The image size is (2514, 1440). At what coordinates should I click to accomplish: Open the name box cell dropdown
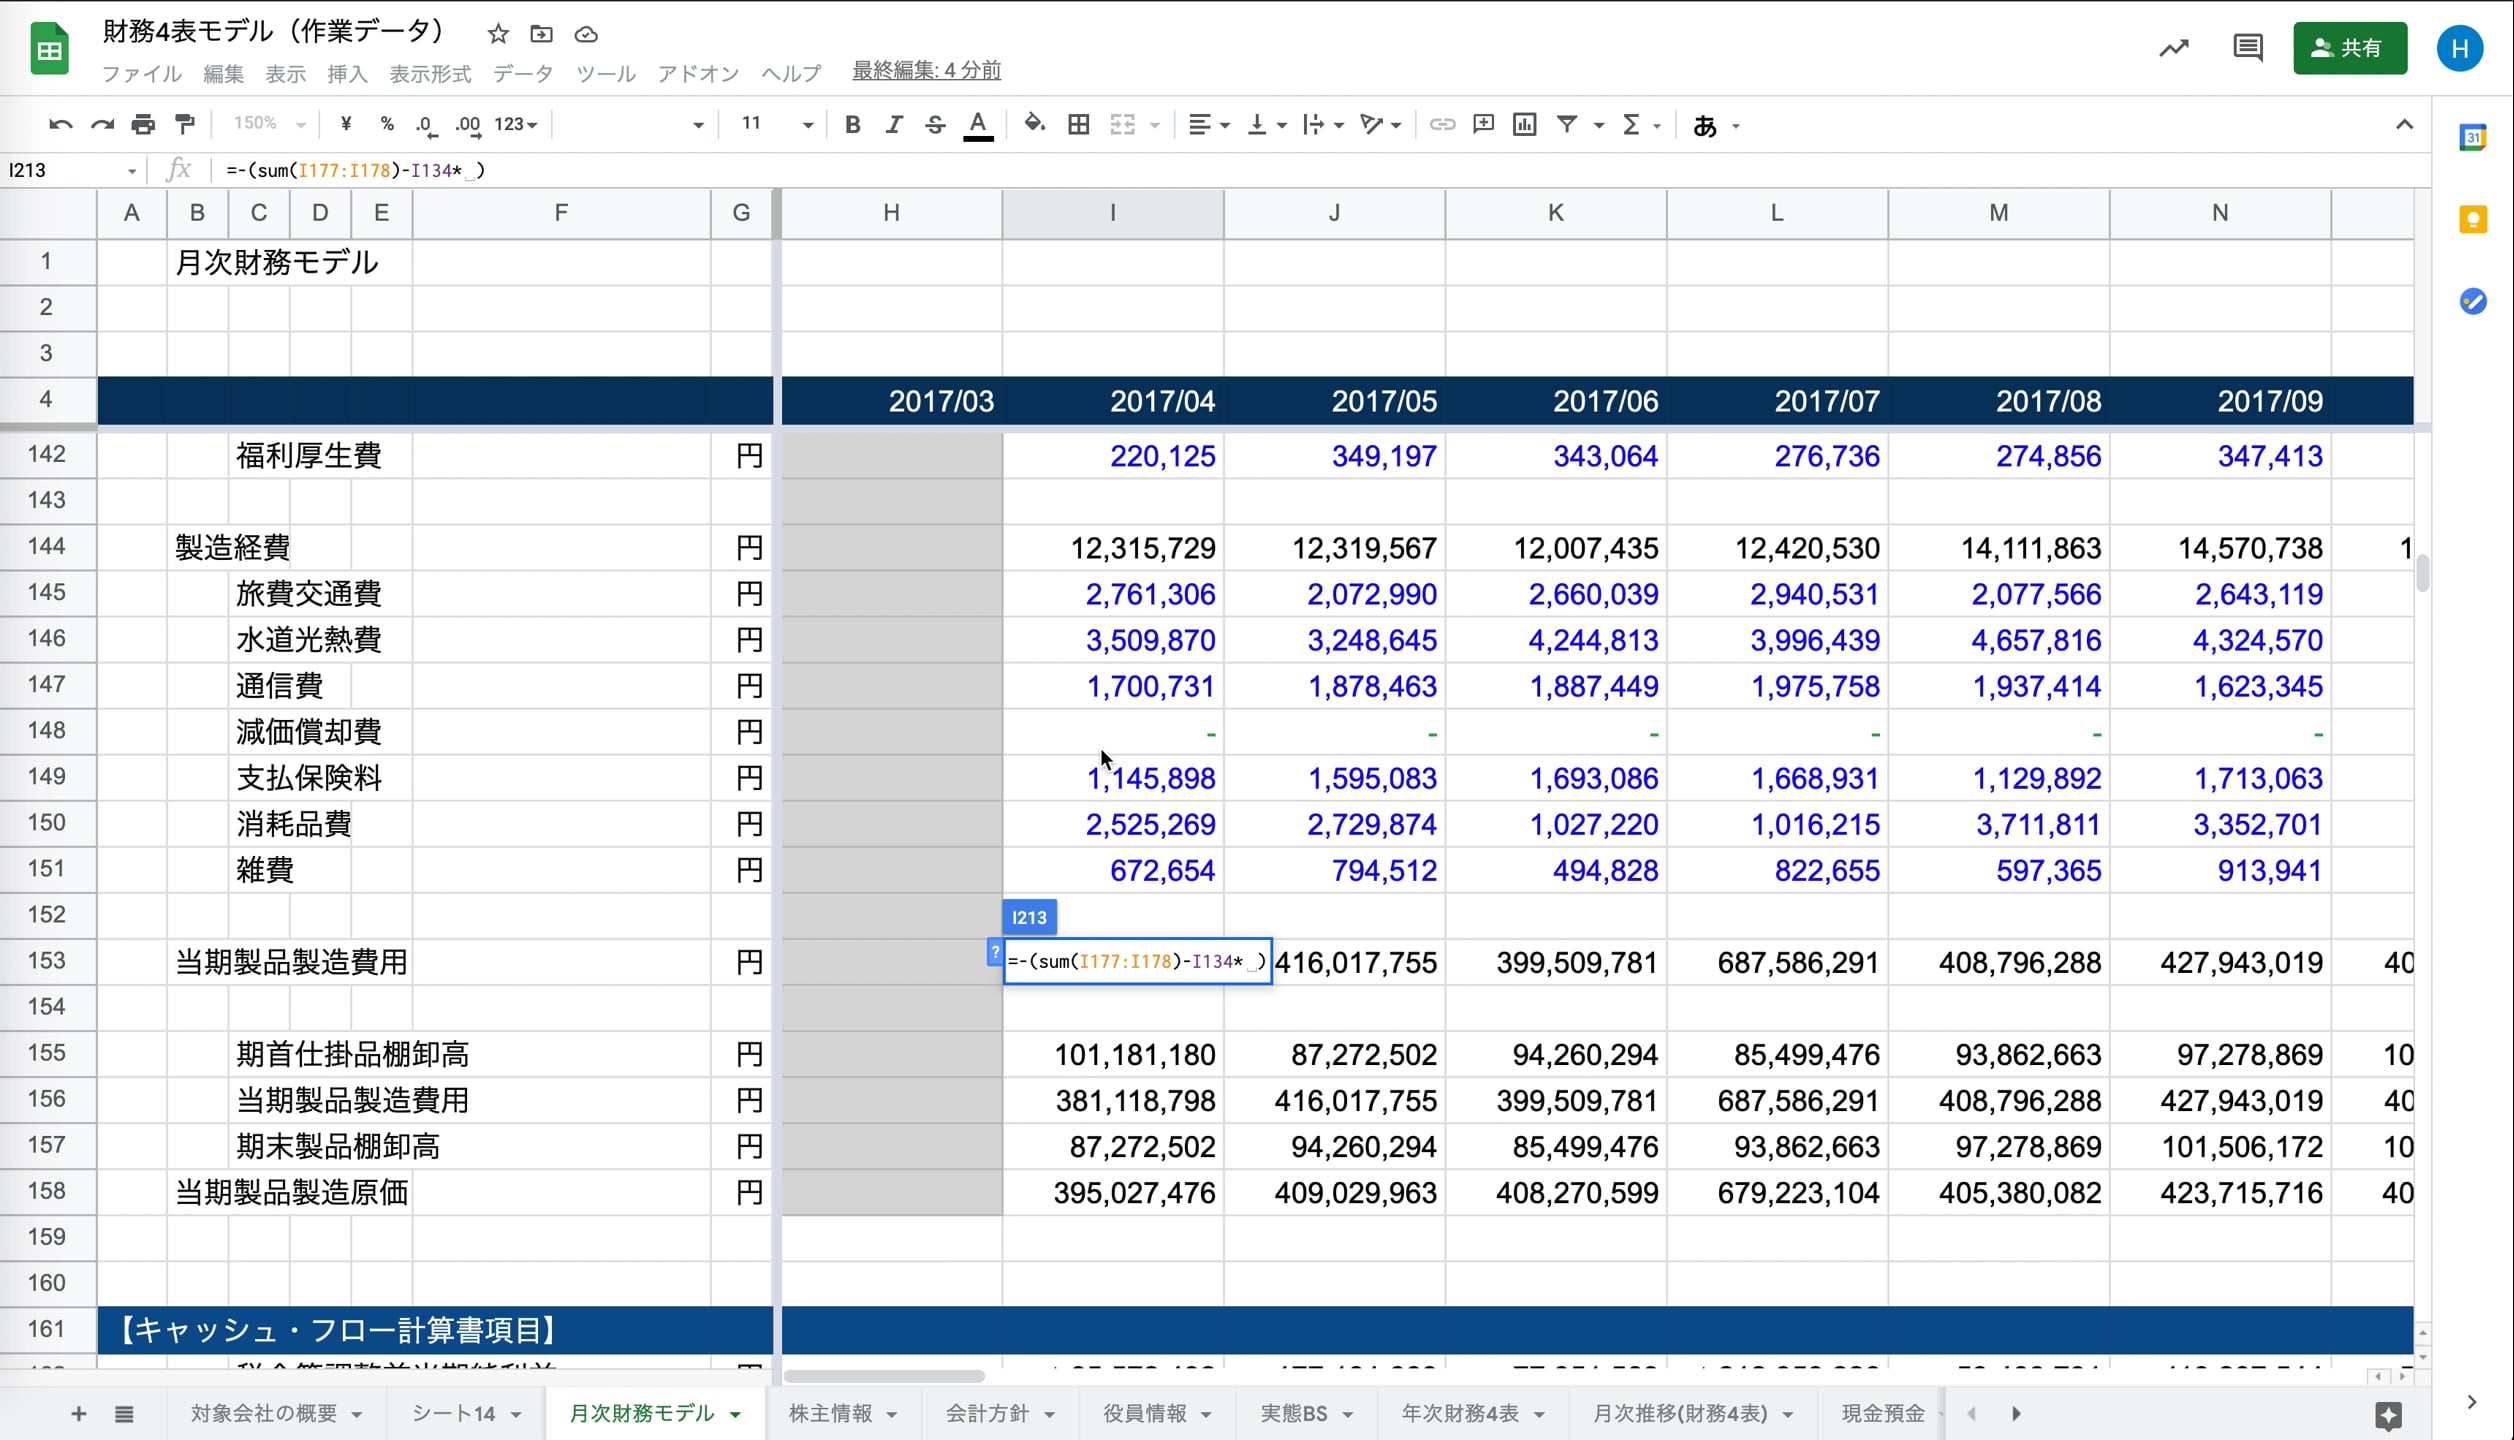[x=131, y=170]
